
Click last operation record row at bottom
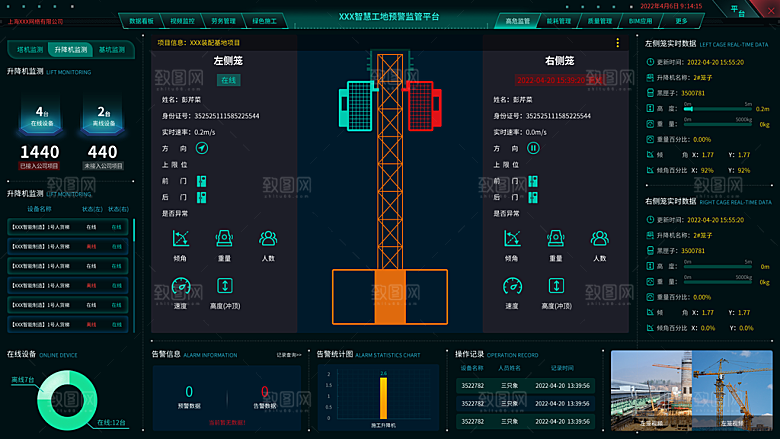pyautogui.click(x=525, y=422)
